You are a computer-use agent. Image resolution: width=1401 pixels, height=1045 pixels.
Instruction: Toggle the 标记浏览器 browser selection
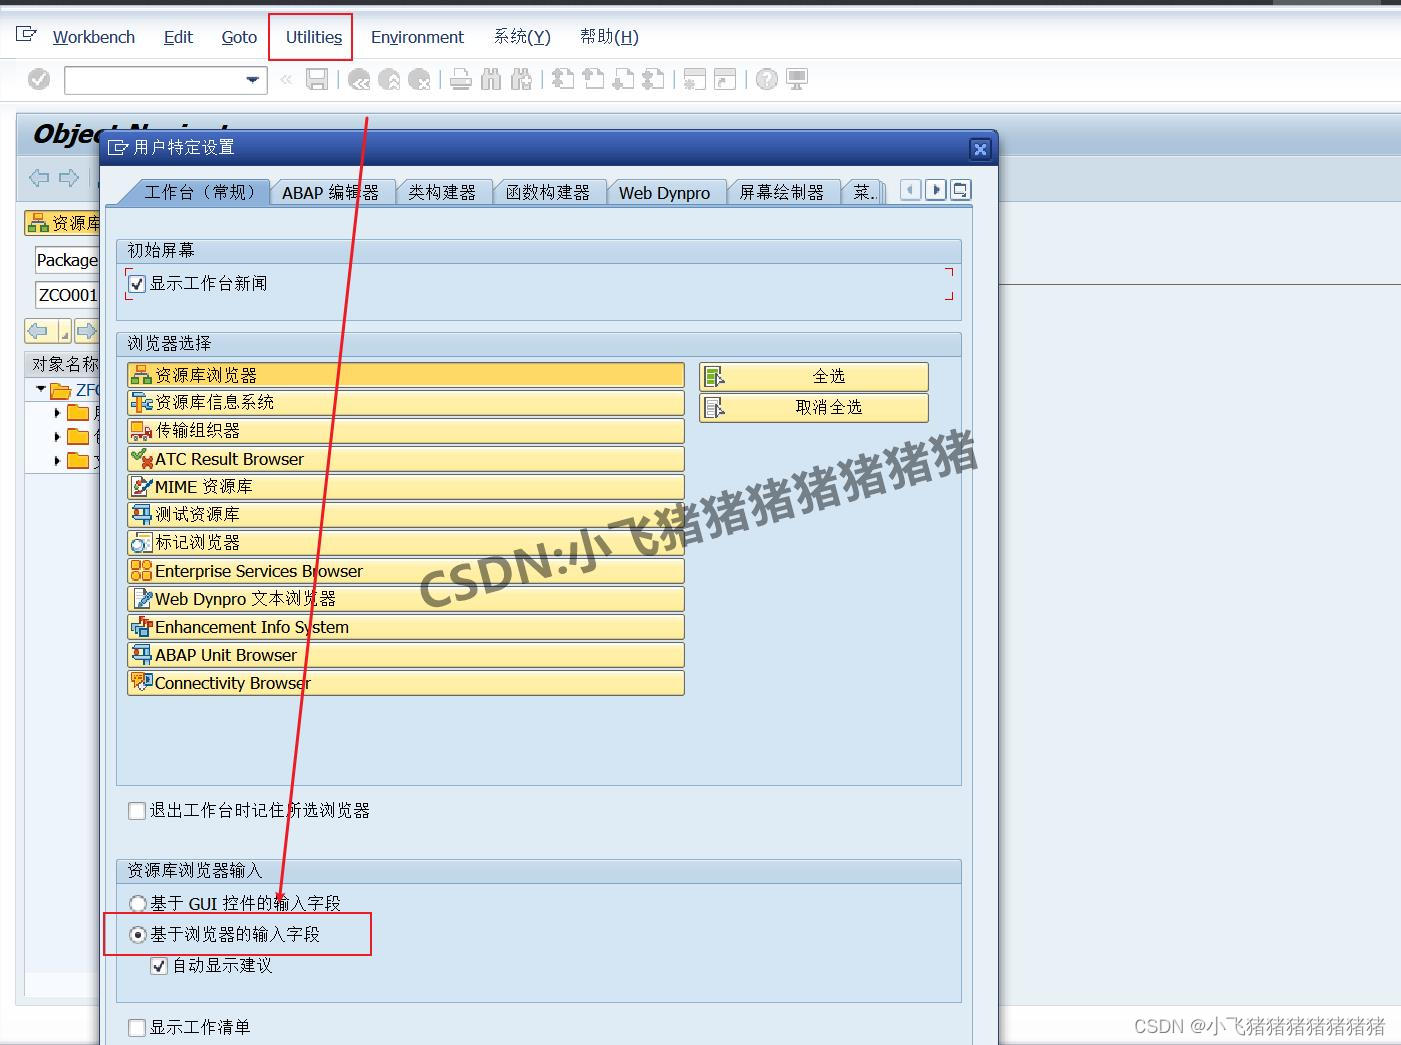coord(405,543)
